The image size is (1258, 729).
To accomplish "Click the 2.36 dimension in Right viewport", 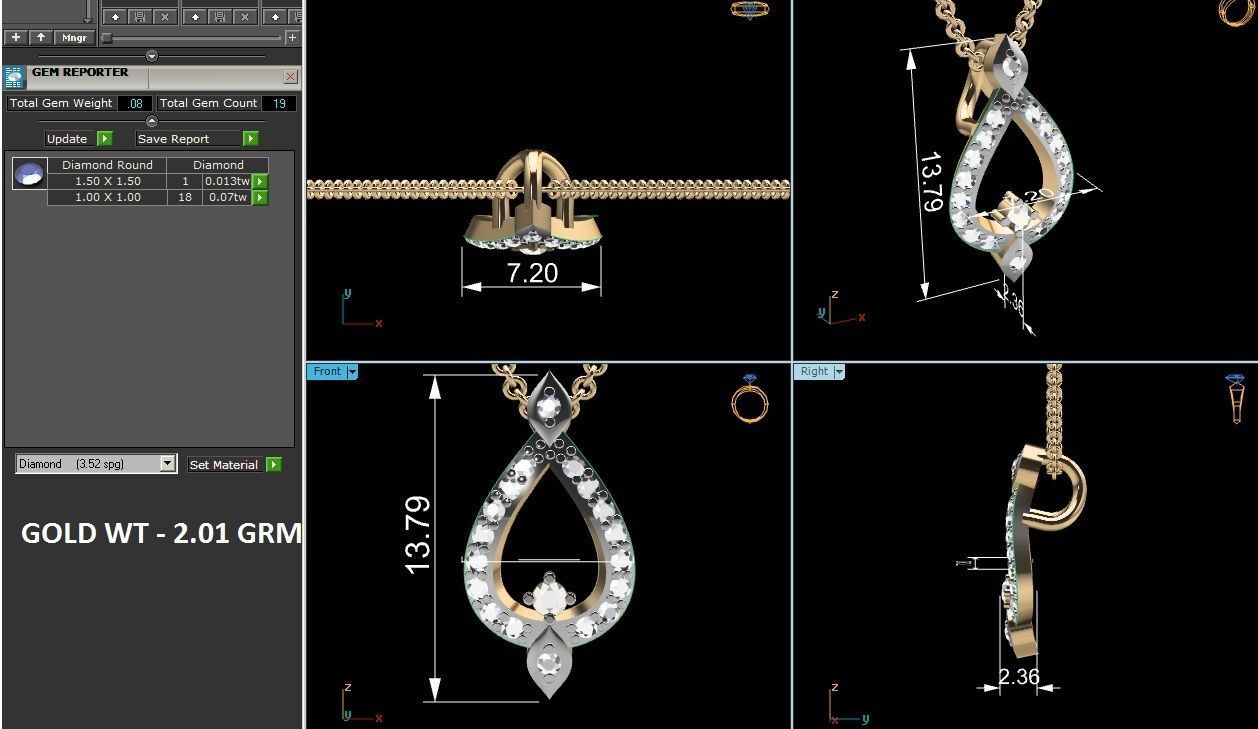I will (x=1019, y=677).
